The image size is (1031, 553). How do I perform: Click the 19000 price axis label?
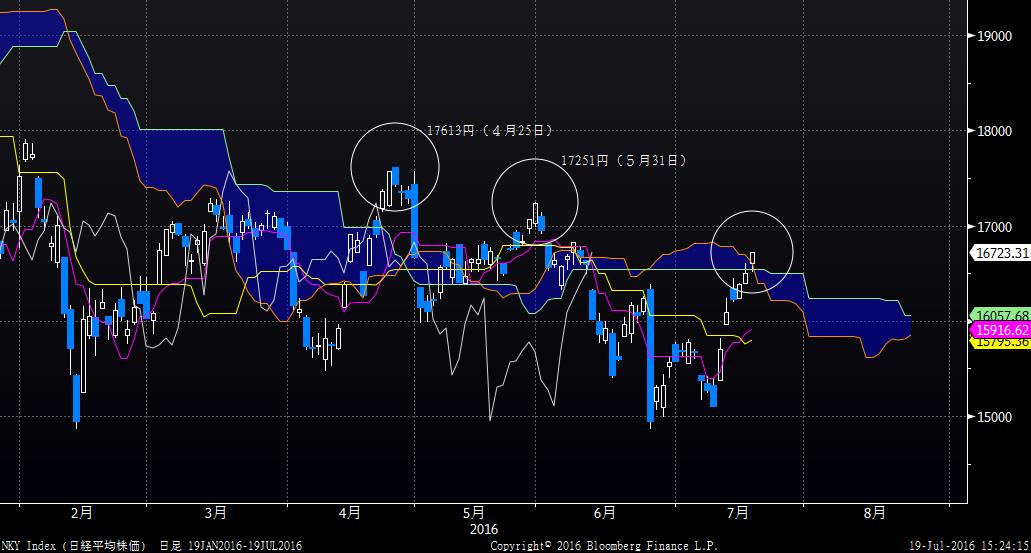click(994, 36)
